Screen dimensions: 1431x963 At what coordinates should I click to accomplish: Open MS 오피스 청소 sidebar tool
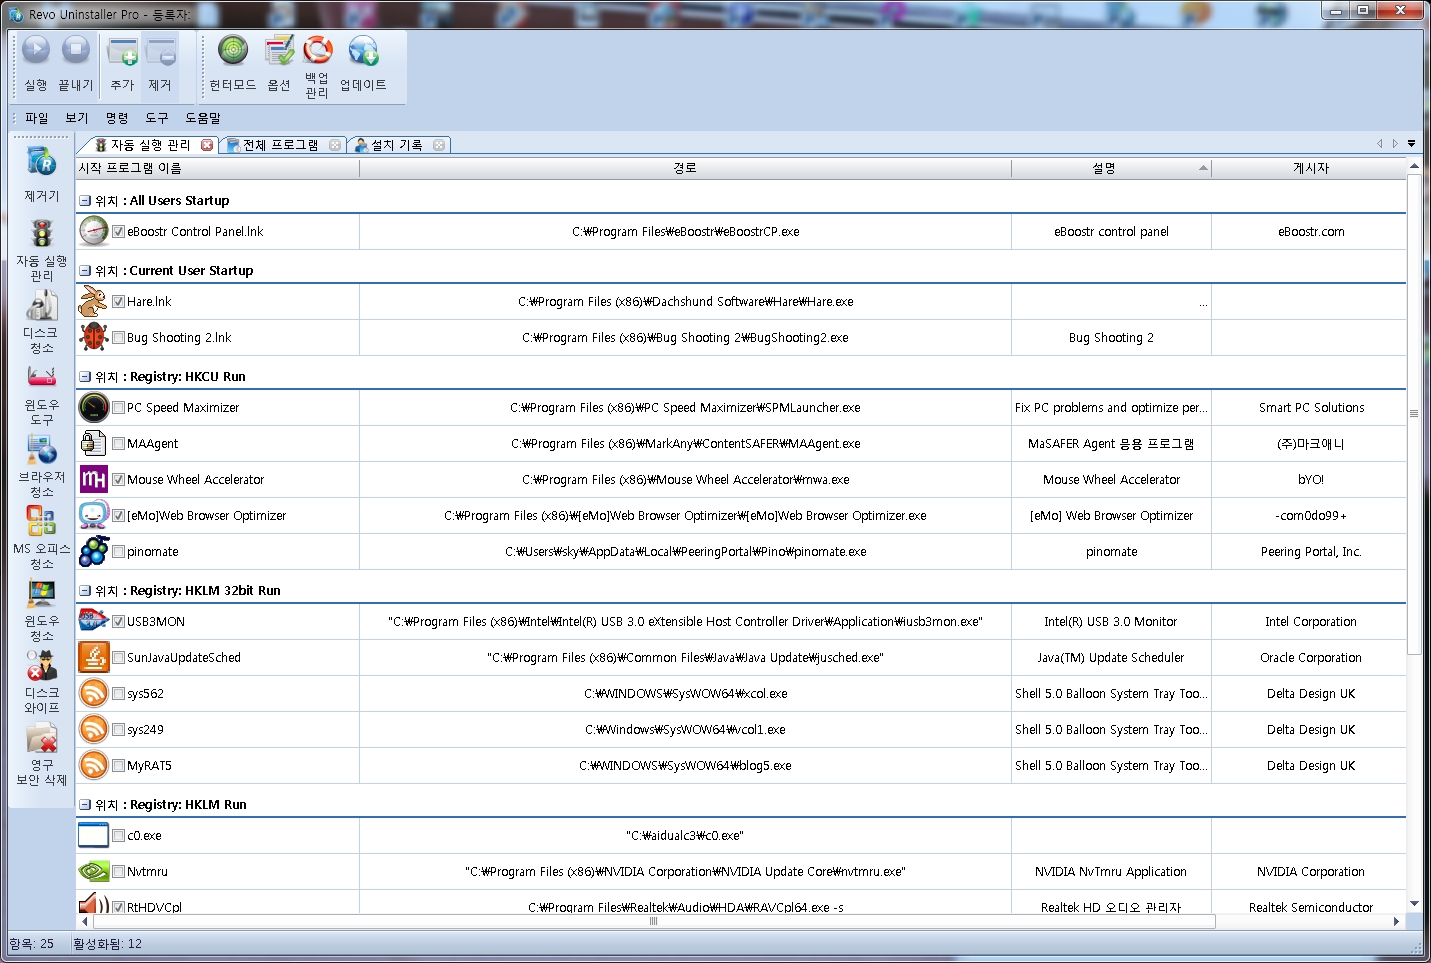(x=42, y=538)
